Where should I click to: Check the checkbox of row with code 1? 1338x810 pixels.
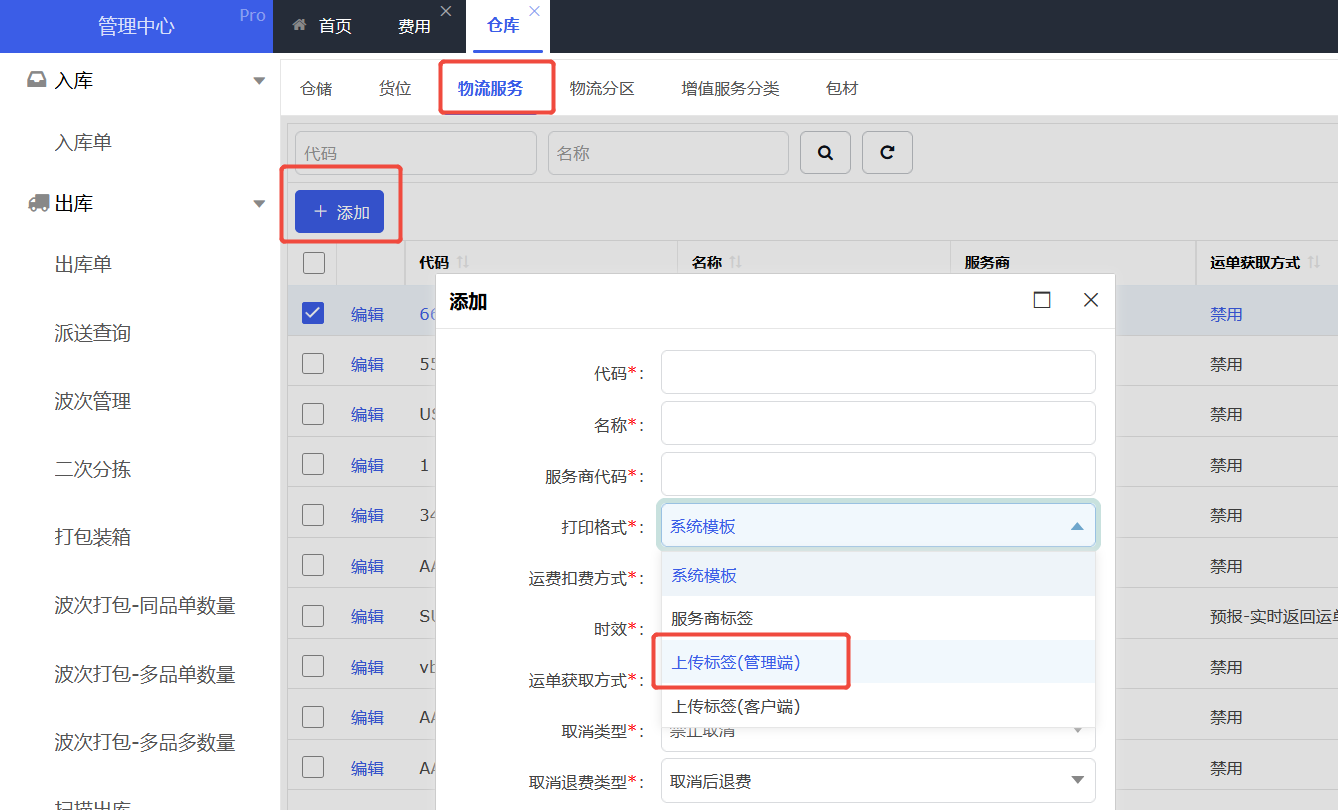click(313, 464)
